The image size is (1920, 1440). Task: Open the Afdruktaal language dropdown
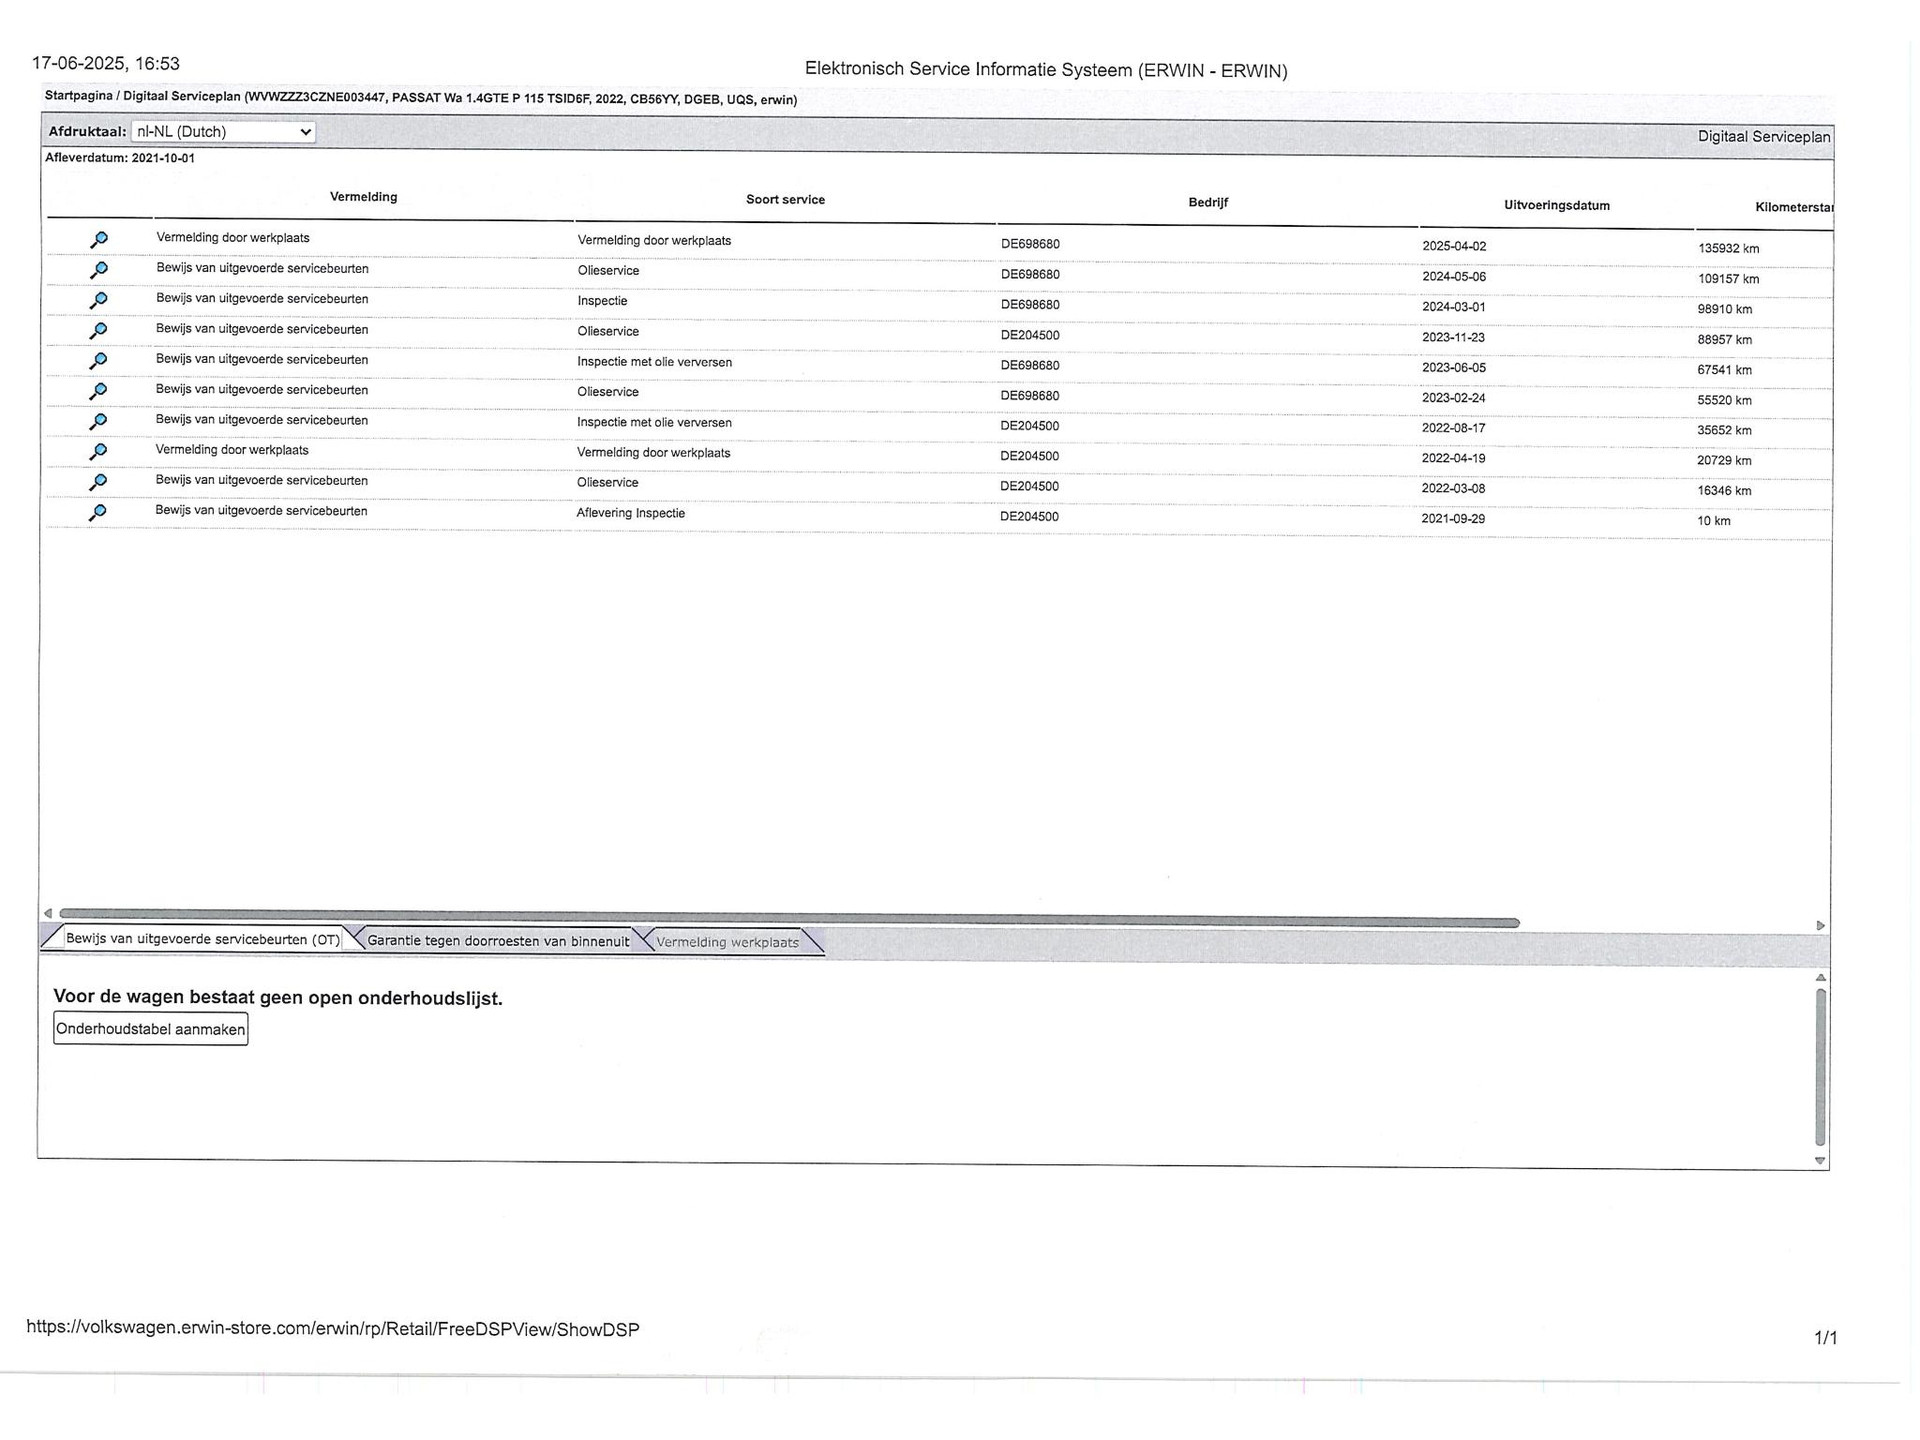[x=223, y=132]
